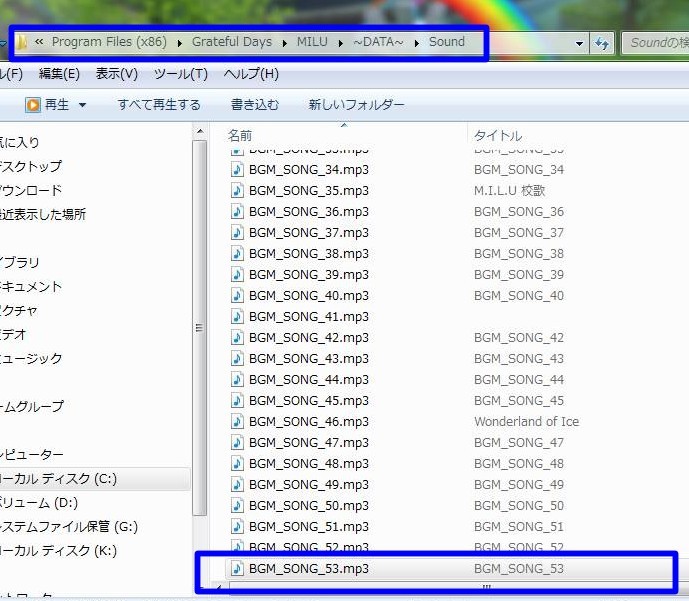Expand the 再生 button dropdown arrow
The height and width of the screenshot is (601, 689).
[x=82, y=105]
